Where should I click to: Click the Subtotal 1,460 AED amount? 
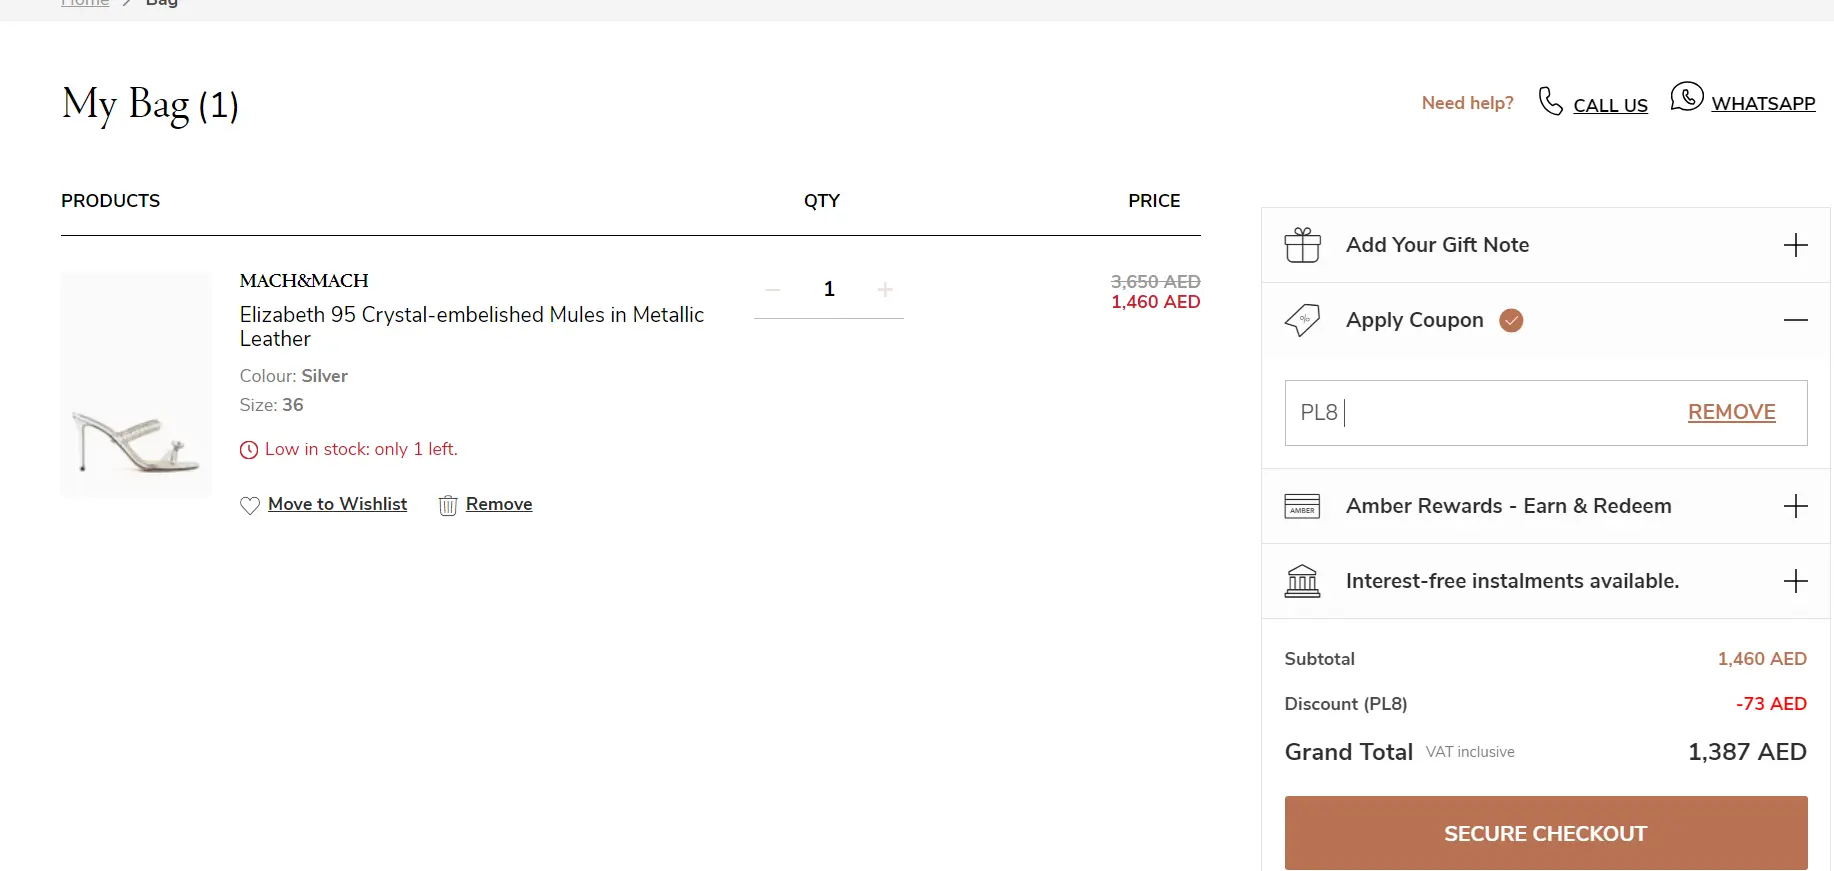coord(1762,659)
